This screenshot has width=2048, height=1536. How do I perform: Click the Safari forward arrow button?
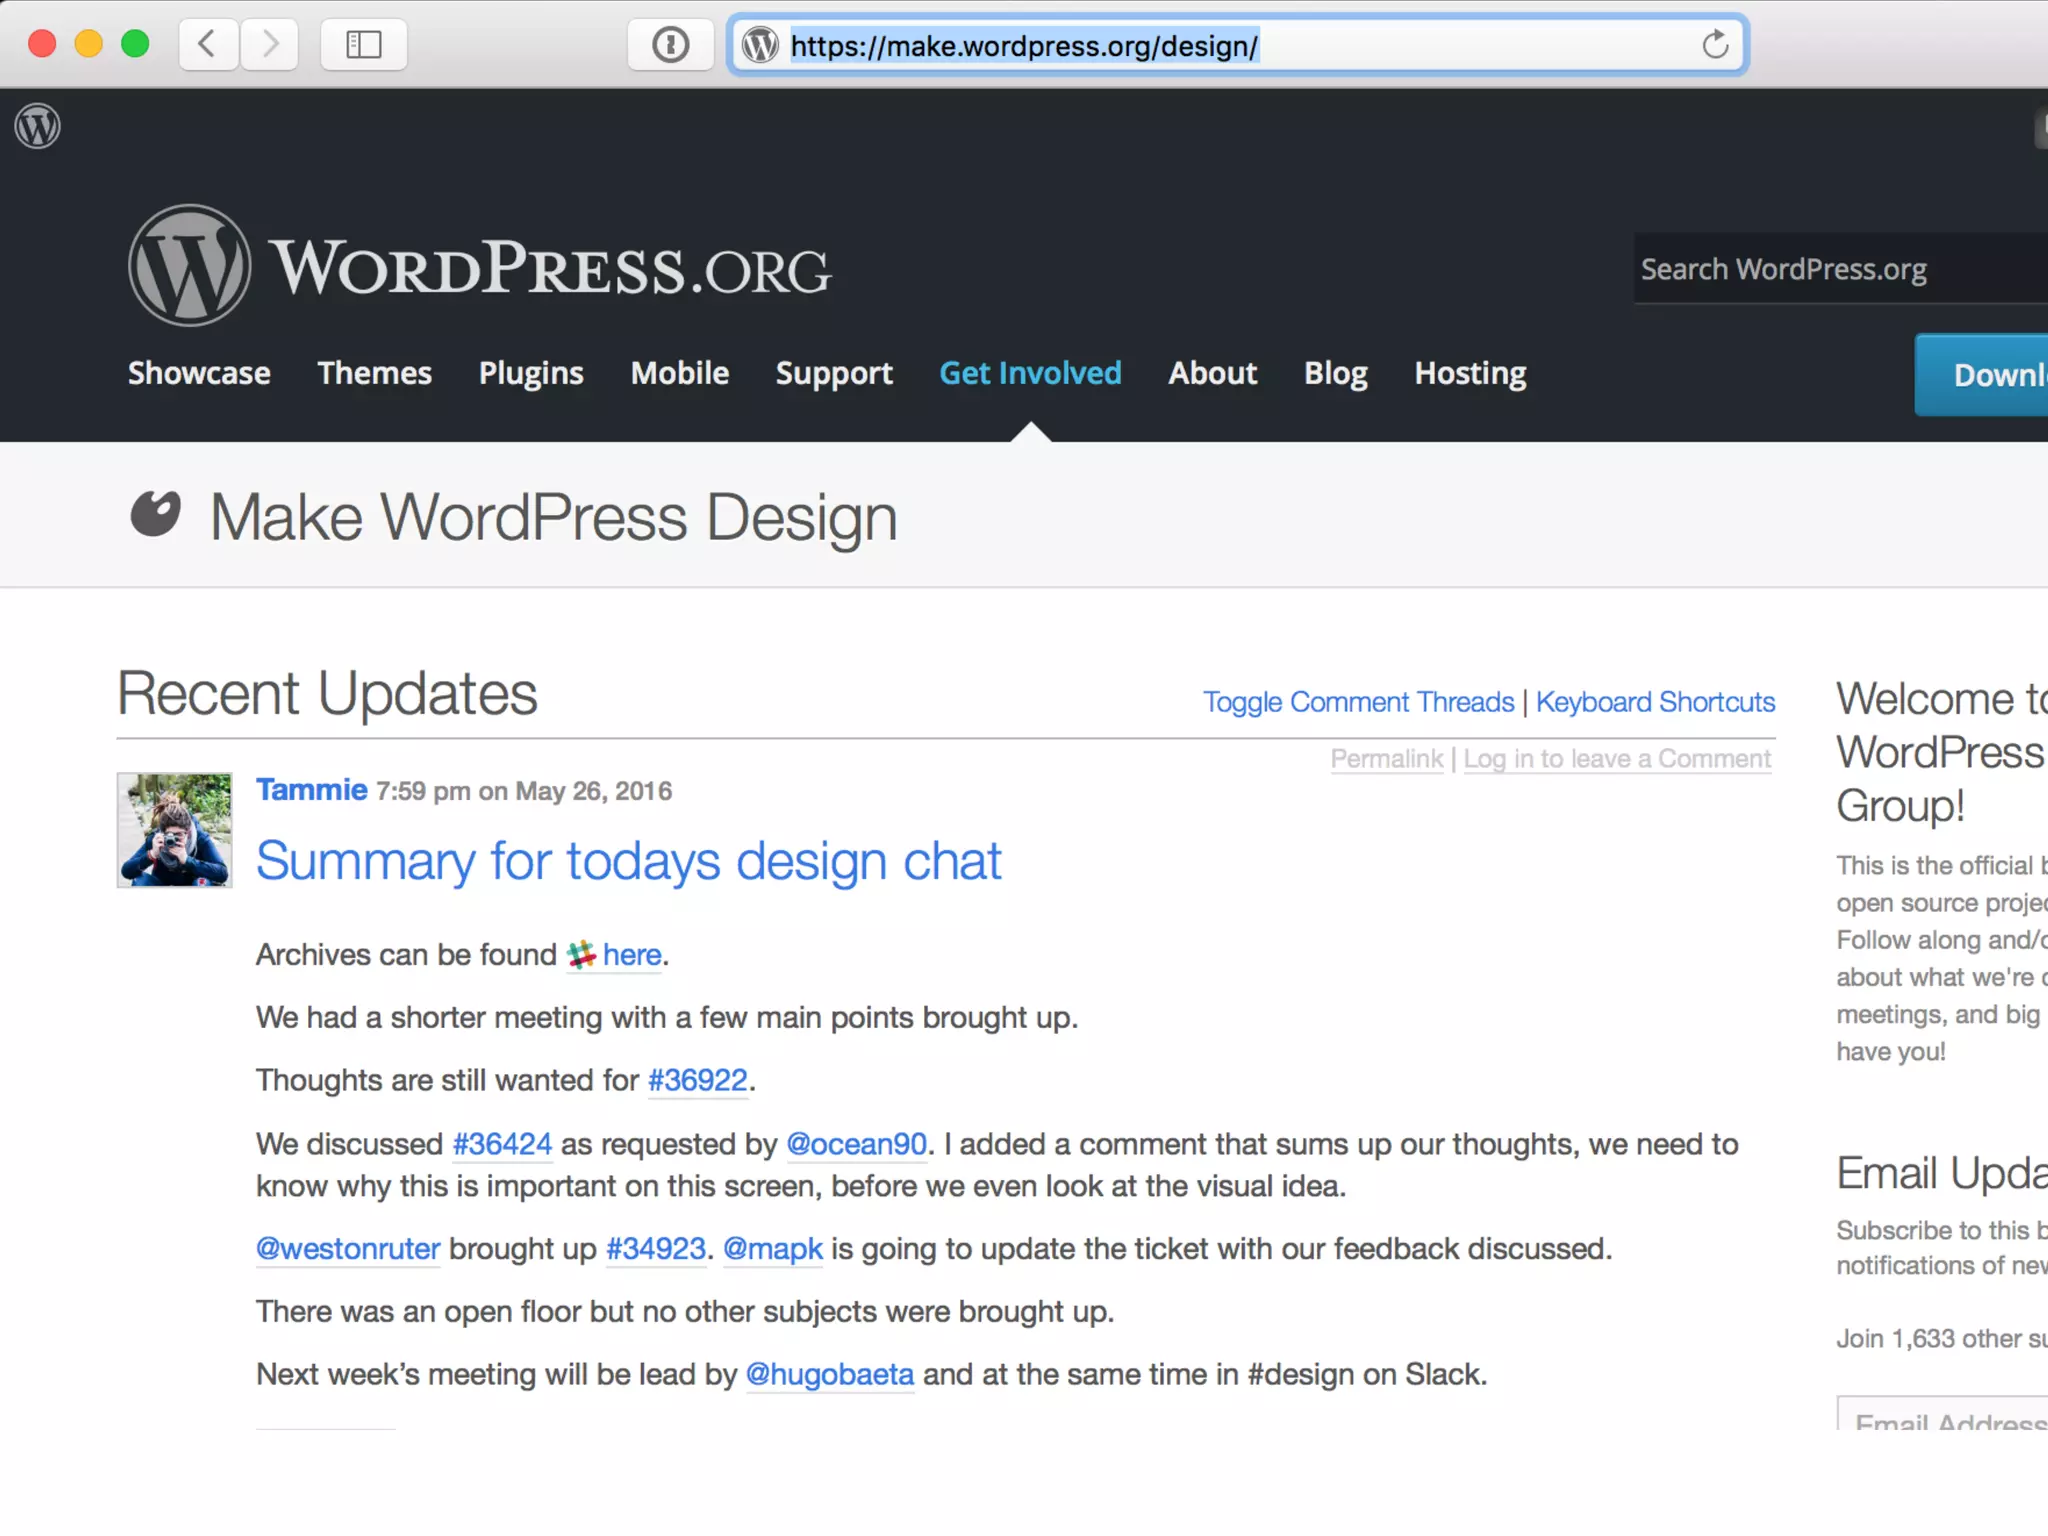click(269, 45)
